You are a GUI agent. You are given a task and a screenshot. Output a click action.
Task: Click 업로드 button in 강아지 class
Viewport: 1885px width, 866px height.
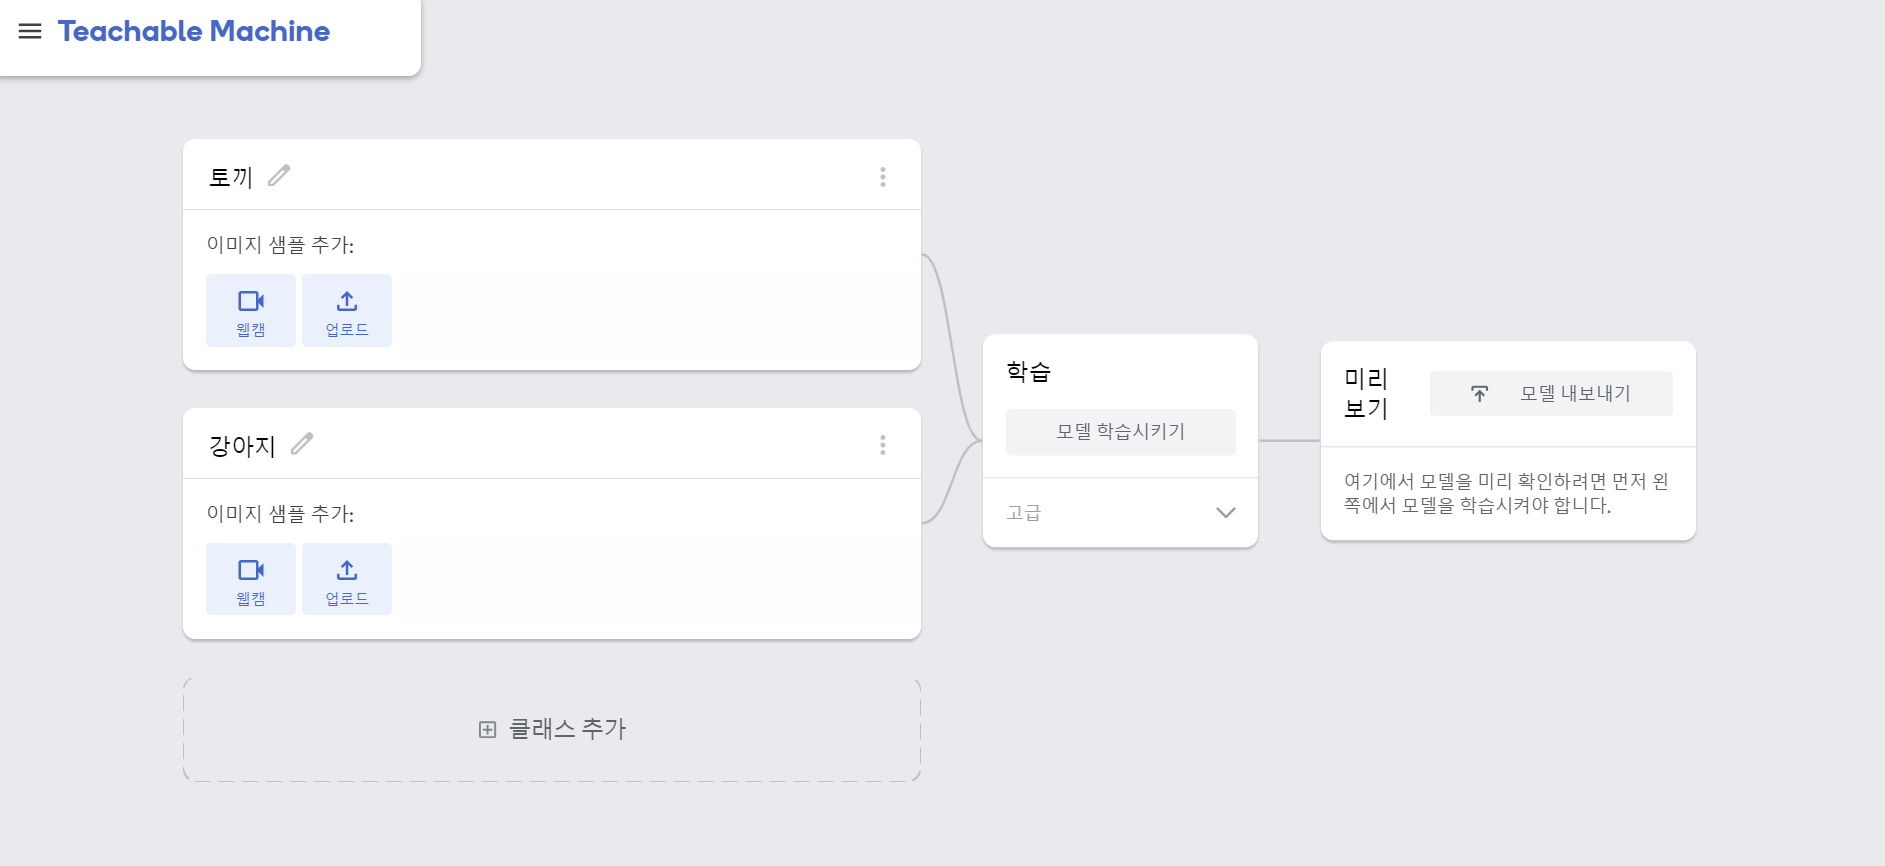click(347, 579)
